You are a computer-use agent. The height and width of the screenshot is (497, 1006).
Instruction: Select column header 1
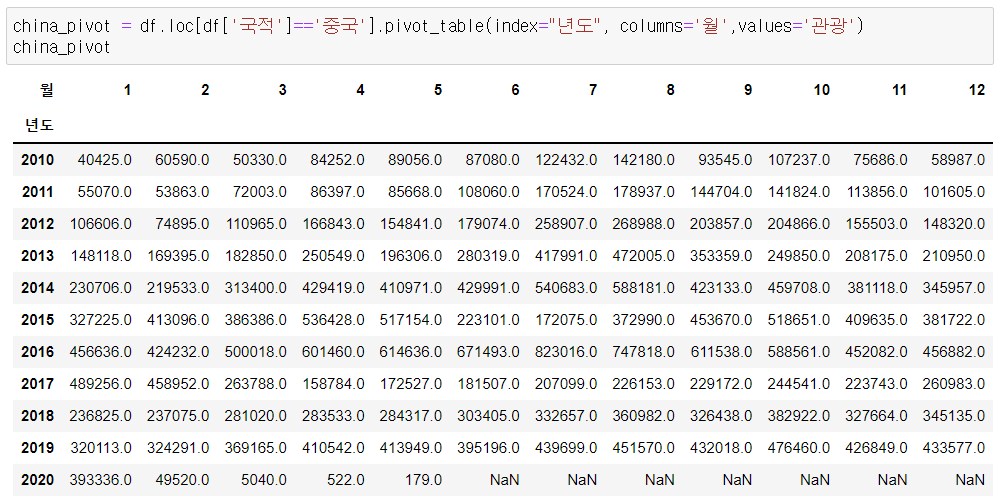point(127,90)
